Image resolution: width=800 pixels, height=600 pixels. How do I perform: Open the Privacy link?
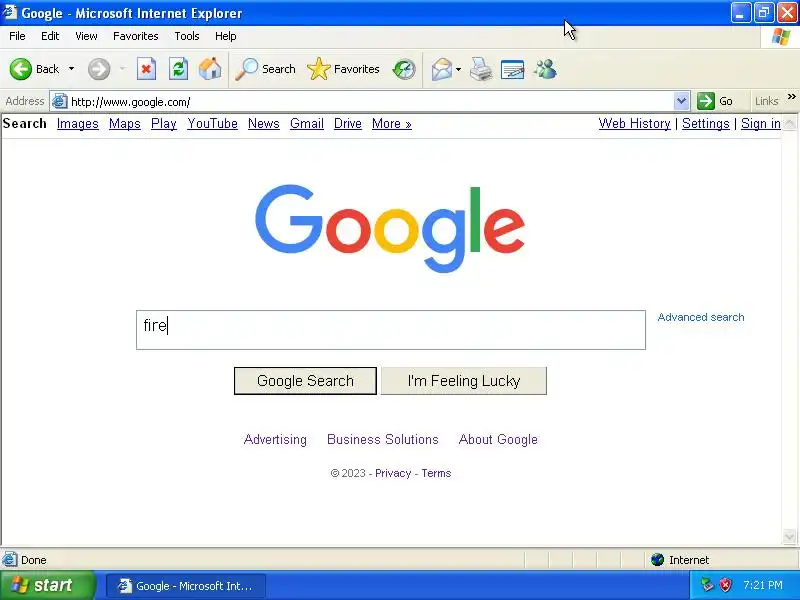[393, 473]
